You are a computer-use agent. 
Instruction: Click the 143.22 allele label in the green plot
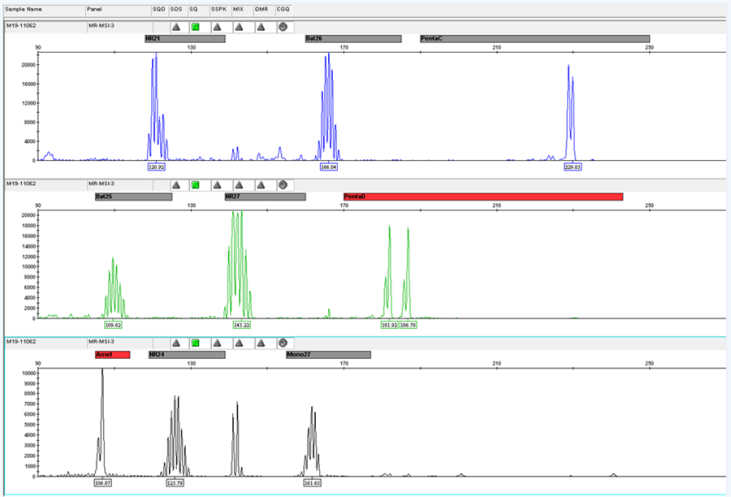241,325
